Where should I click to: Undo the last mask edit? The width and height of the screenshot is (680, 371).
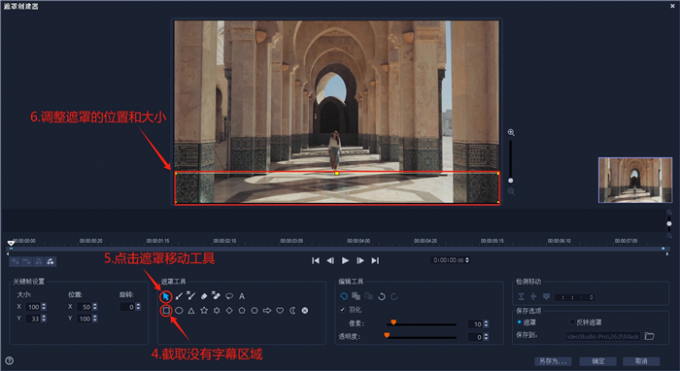point(382,296)
